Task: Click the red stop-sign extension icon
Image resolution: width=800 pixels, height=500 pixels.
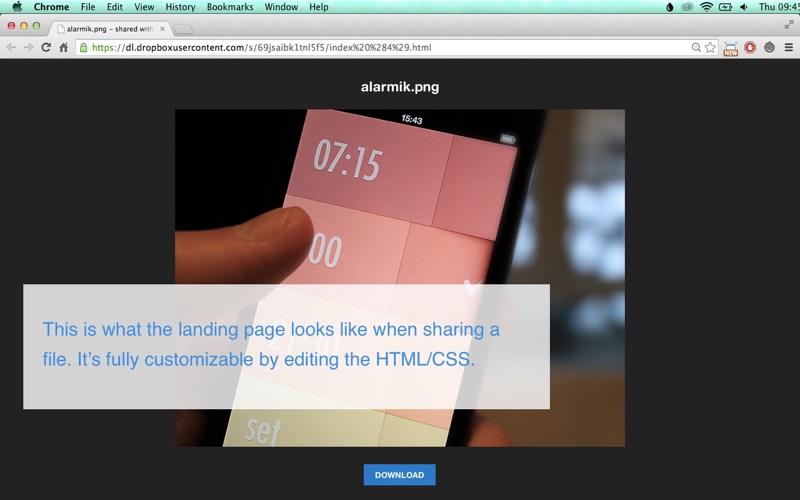Action: point(749,47)
